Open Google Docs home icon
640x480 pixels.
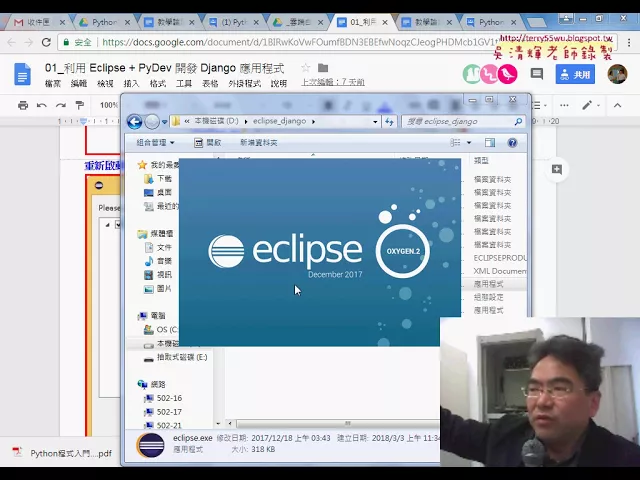tap(22, 74)
